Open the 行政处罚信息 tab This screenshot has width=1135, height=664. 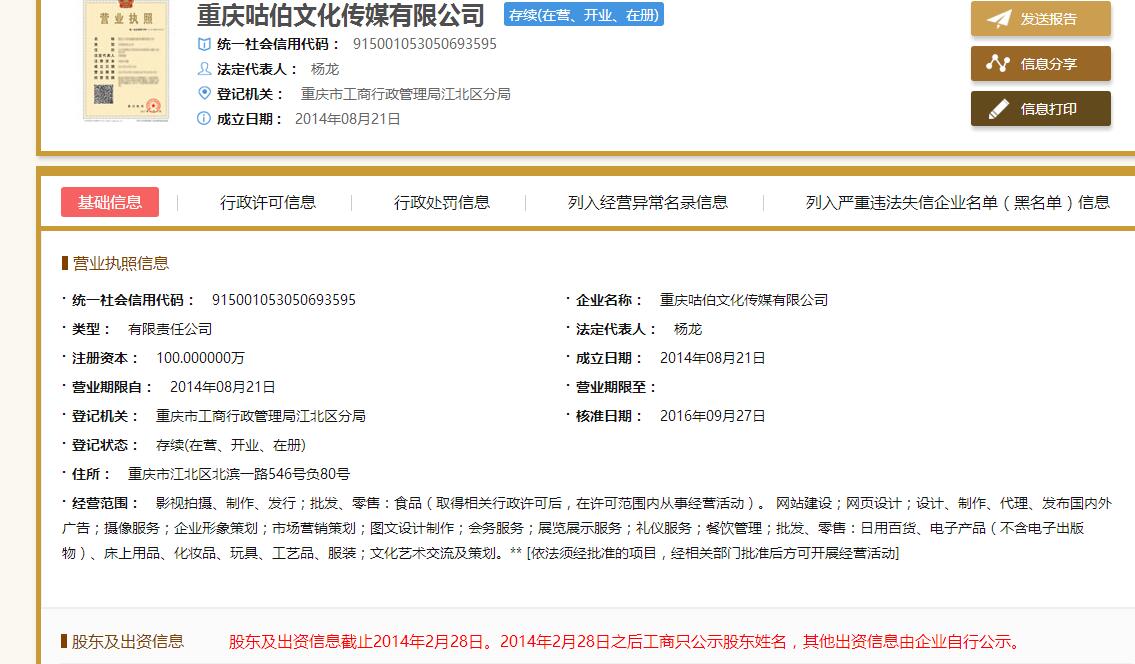coord(442,203)
